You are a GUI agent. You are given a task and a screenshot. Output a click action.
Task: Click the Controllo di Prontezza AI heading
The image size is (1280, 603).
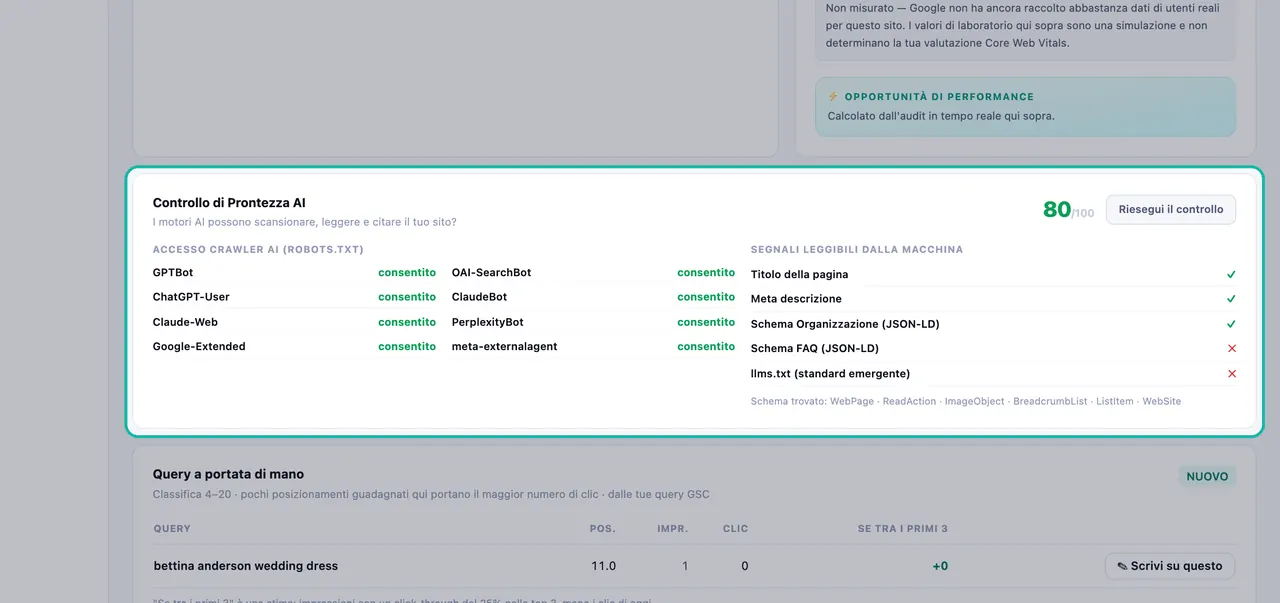coord(229,203)
